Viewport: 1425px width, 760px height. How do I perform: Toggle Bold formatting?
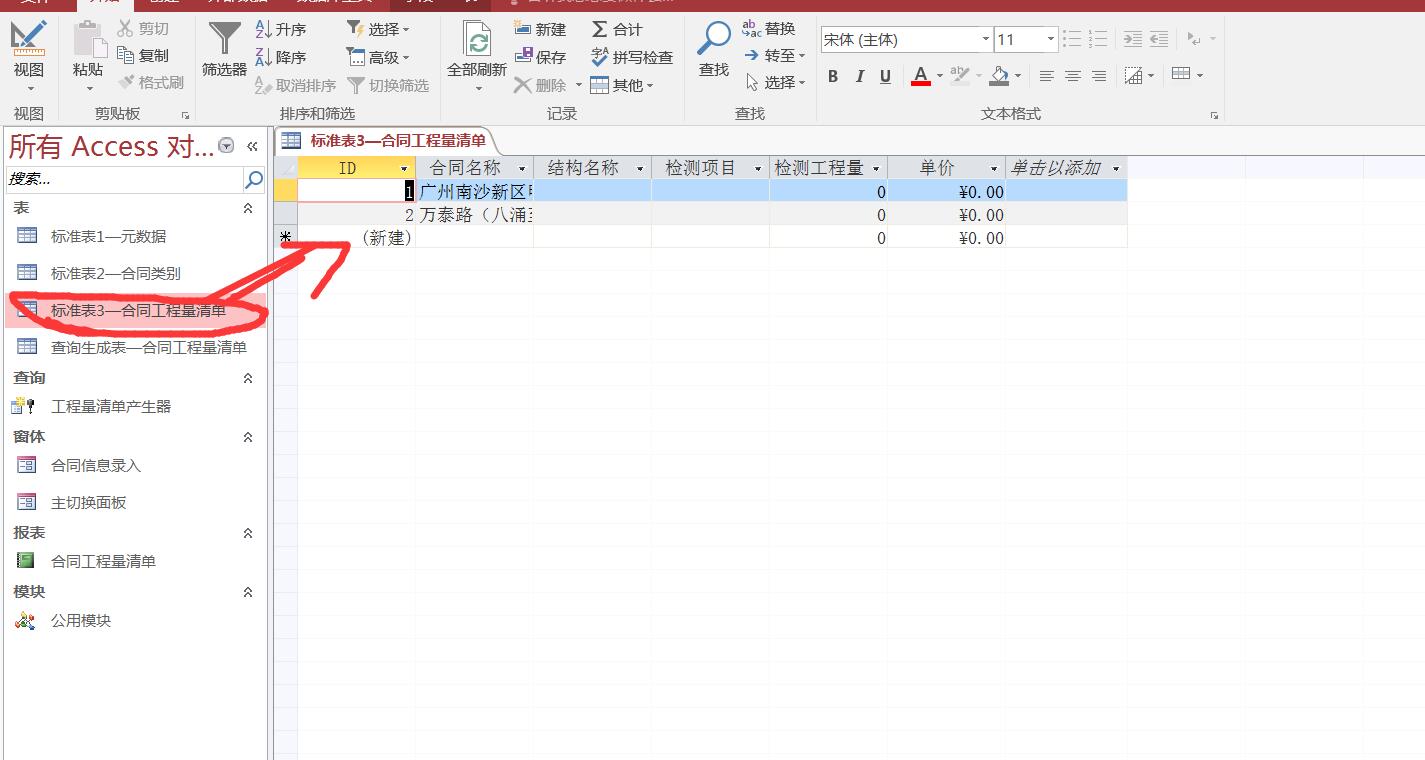pyautogui.click(x=833, y=76)
